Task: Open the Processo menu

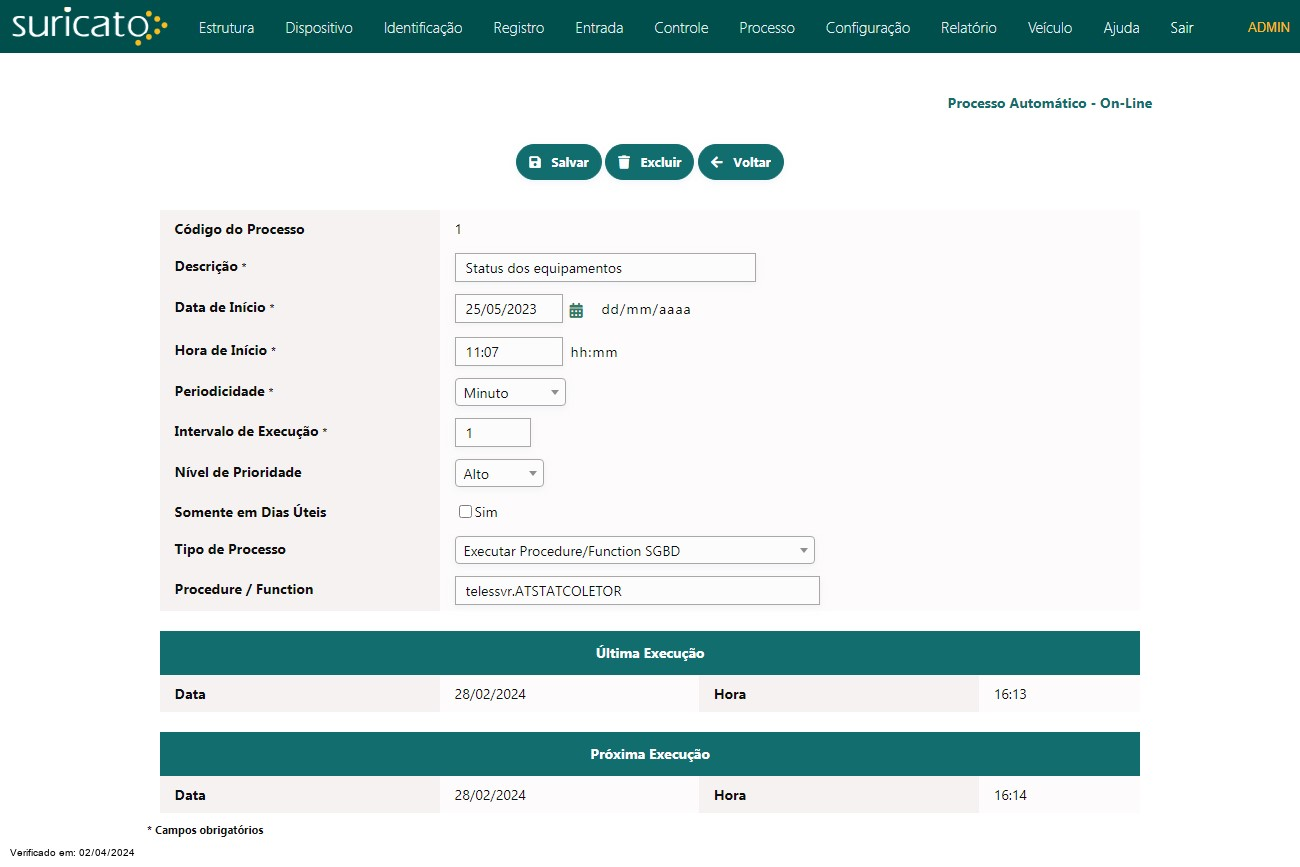Action: (766, 28)
